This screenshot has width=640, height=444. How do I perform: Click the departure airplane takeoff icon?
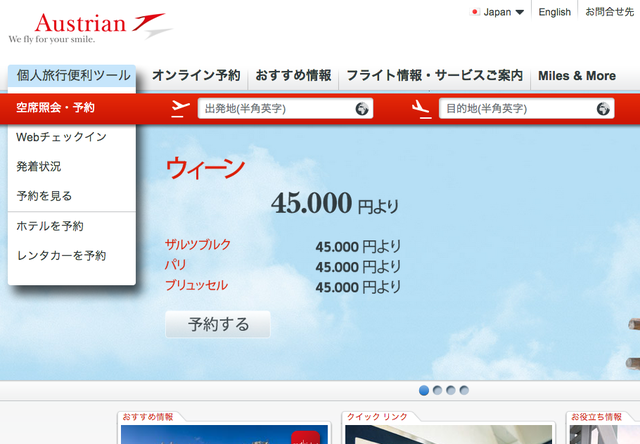click(180, 109)
